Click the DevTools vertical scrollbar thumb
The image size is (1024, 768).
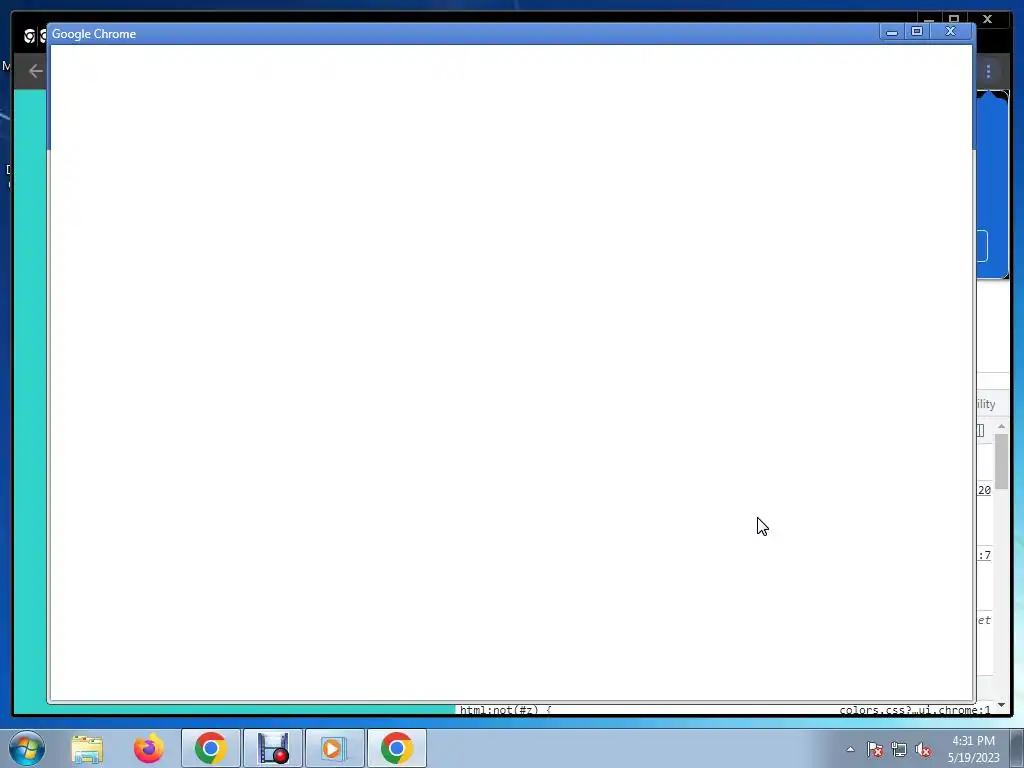tap(1002, 460)
